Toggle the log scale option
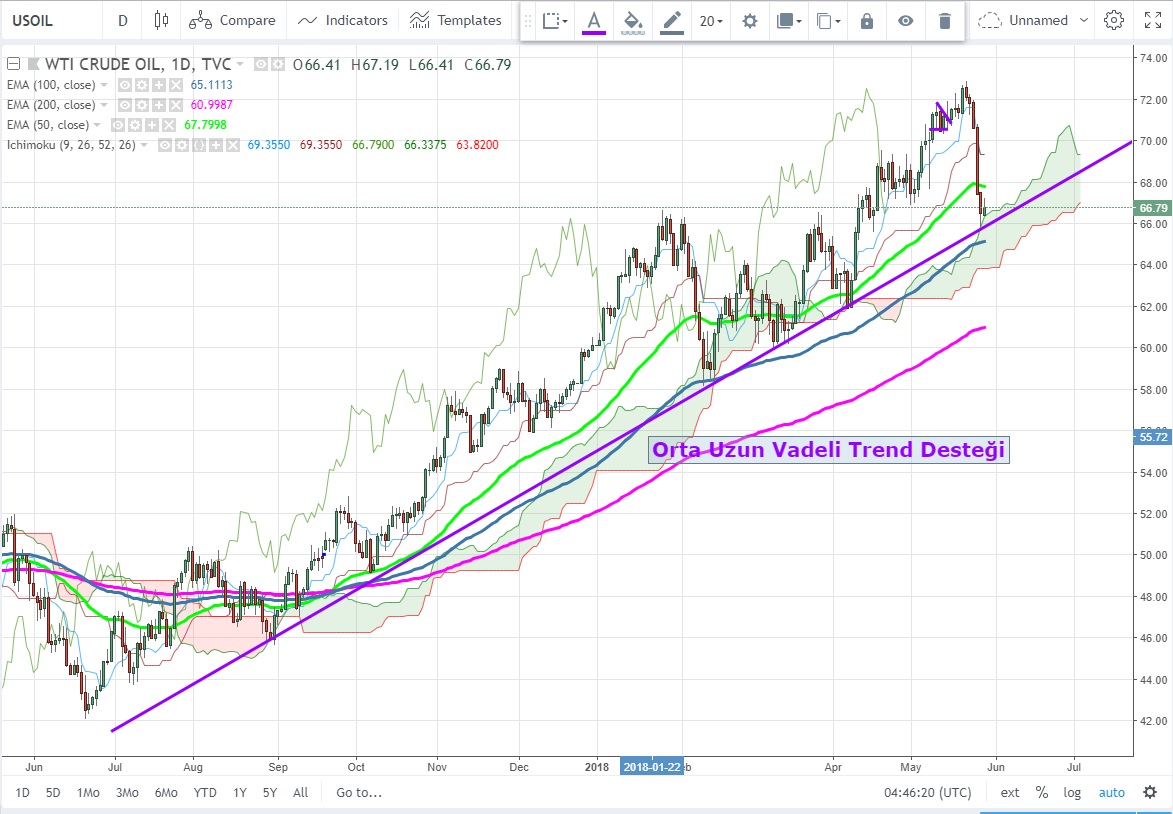 (1072, 792)
